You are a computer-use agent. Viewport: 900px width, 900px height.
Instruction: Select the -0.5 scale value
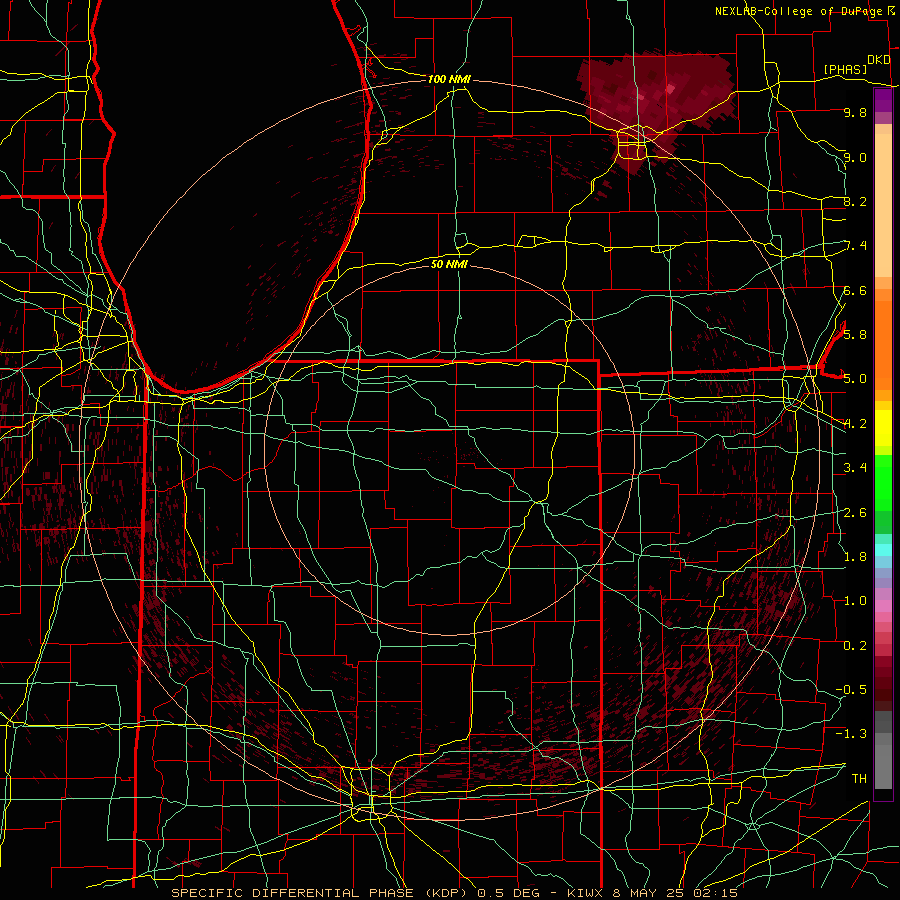point(851,689)
